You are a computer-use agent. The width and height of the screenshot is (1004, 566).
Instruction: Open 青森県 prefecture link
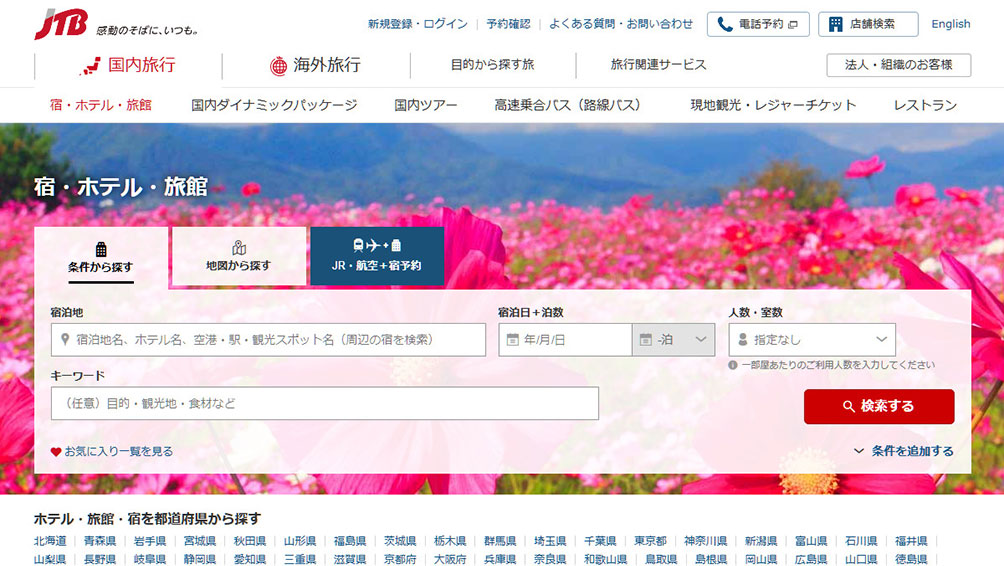coord(100,541)
